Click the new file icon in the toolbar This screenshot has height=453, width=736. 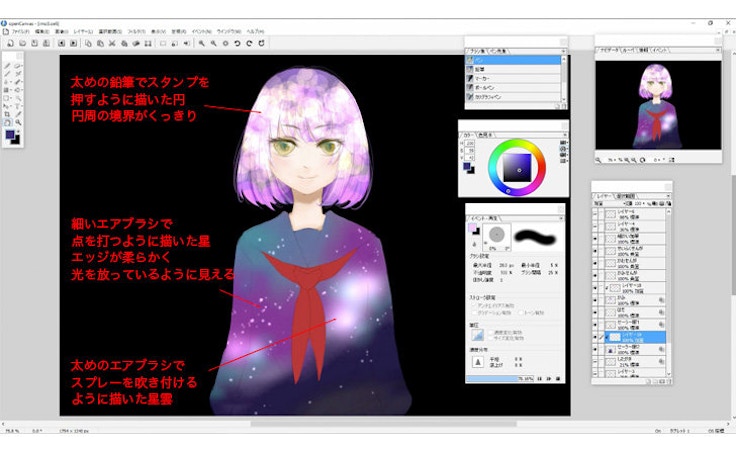coord(8,44)
